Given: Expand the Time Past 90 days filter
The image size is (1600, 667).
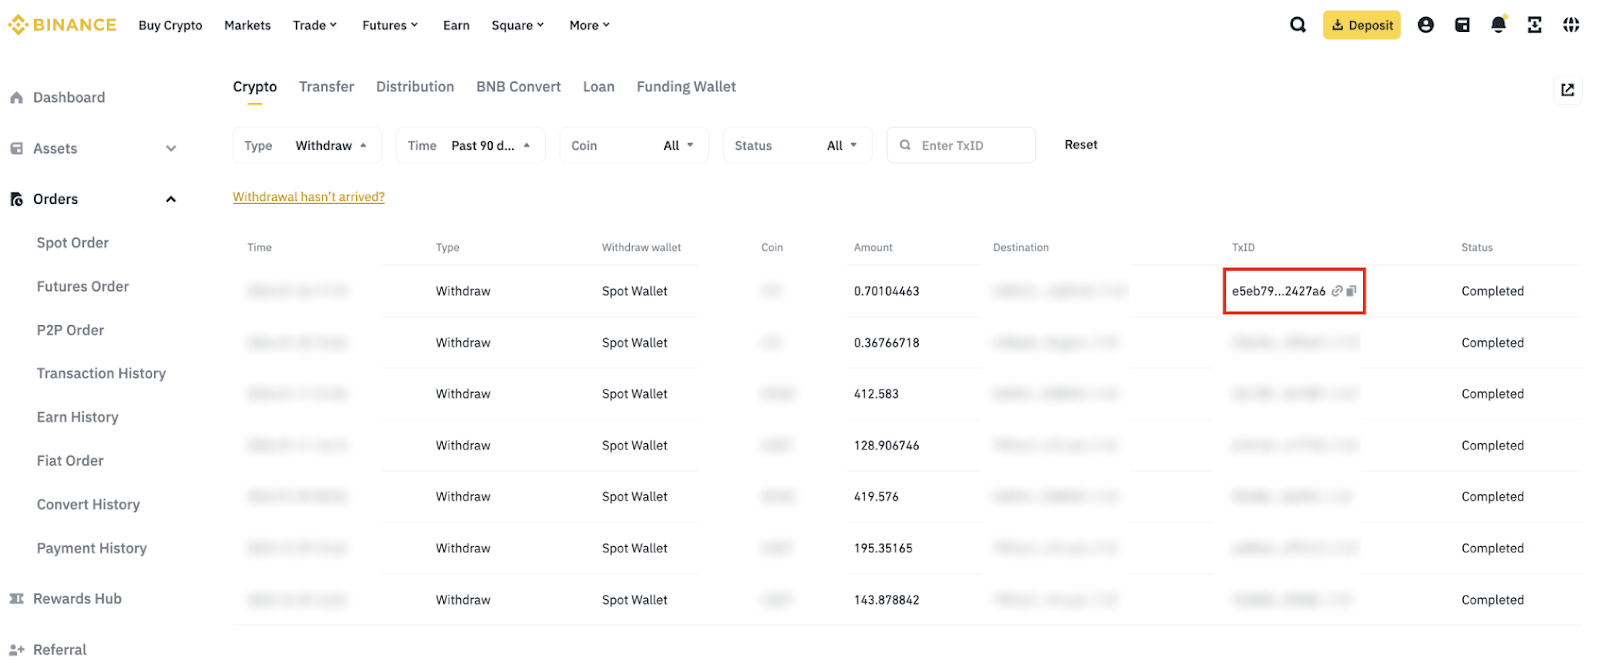Looking at the screenshot, I should point(469,145).
